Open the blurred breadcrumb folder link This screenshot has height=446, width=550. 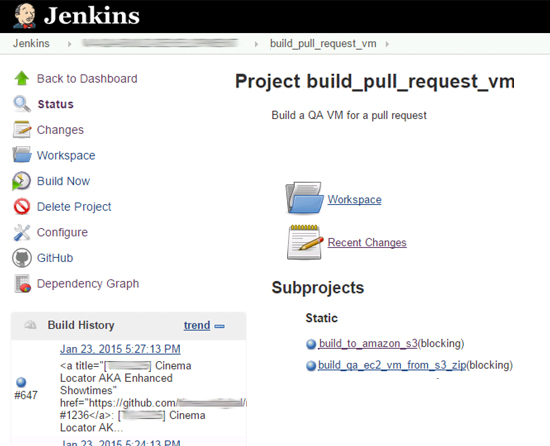[x=160, y=43]
